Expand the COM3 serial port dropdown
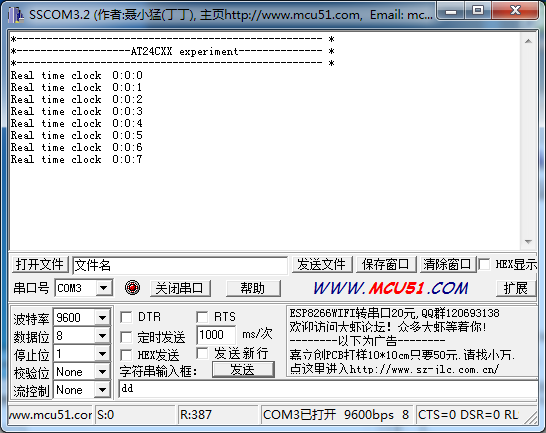 103,288
